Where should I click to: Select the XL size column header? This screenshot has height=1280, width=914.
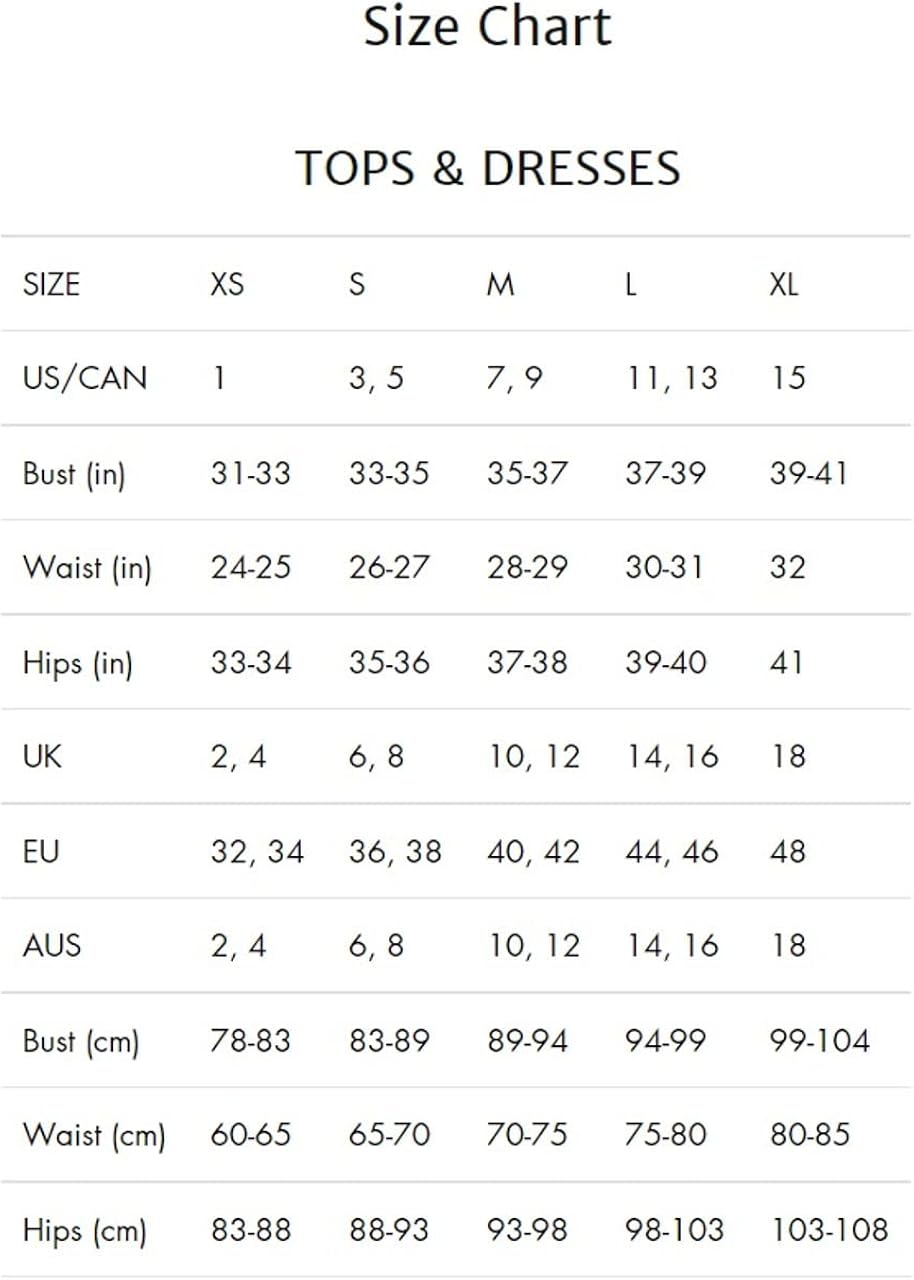click(784, 285)
